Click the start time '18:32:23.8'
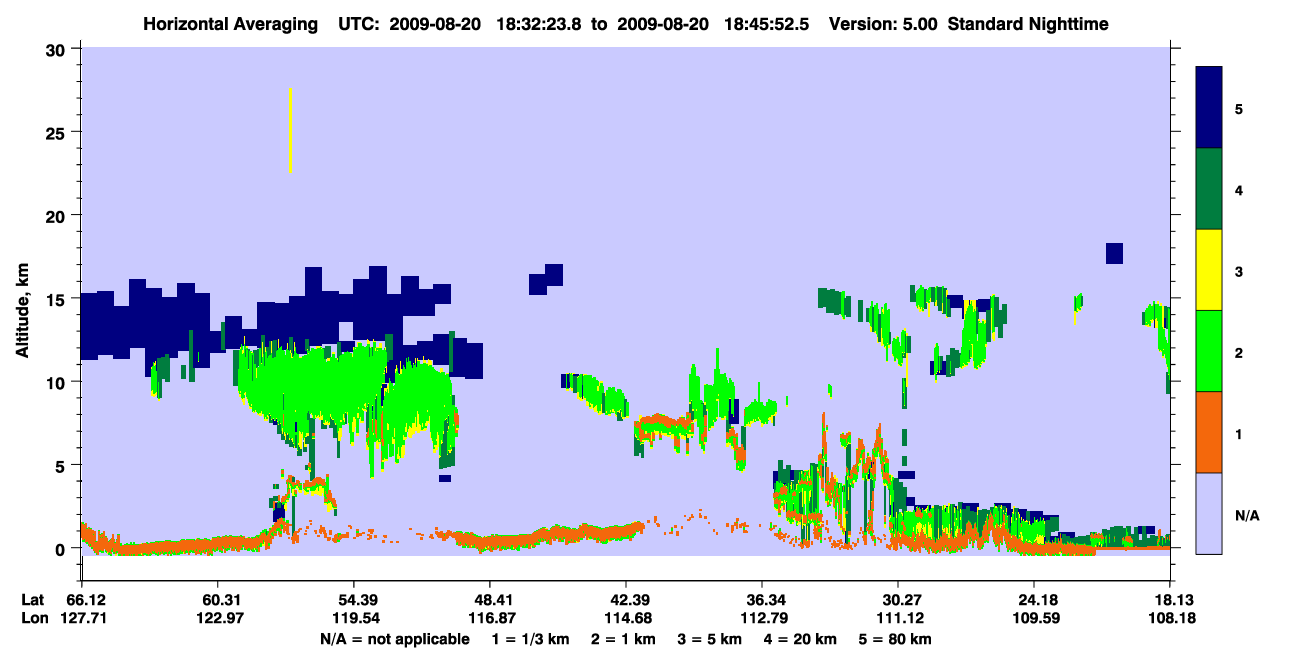 pyautogui.click(x=539, y=23)
